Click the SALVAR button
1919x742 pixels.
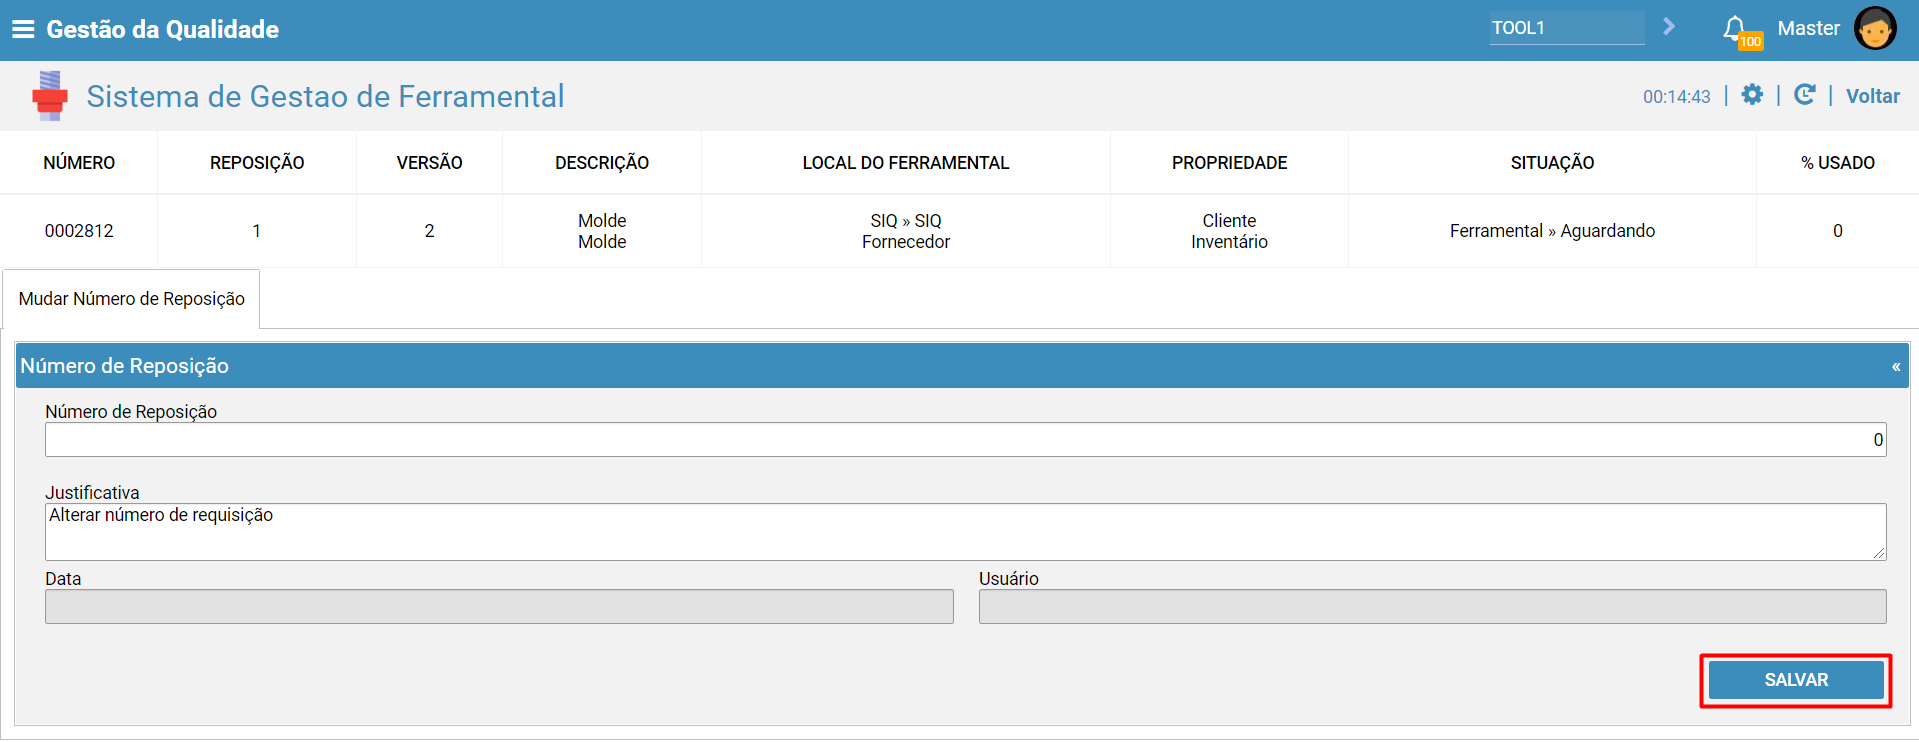(x=1796, y=680)
